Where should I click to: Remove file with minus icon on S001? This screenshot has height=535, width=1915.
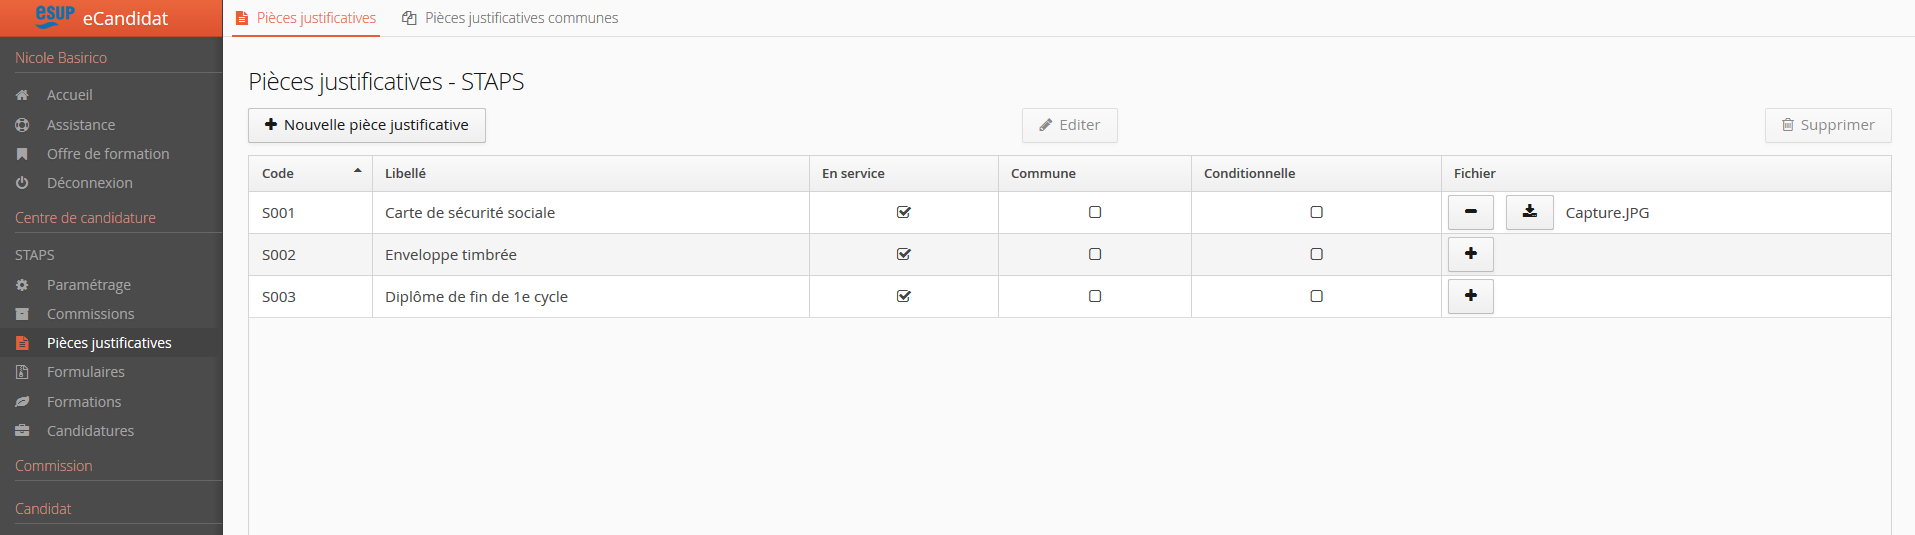pos(1470,212)
